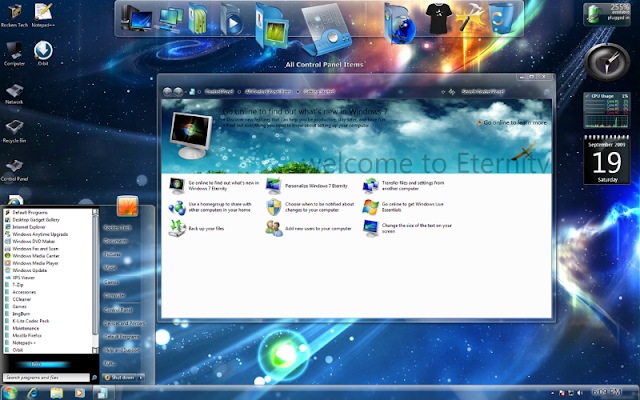The image size is (640, 400).
Task: Open Rockers Tech desktop icon
Action: click(14, 15)
